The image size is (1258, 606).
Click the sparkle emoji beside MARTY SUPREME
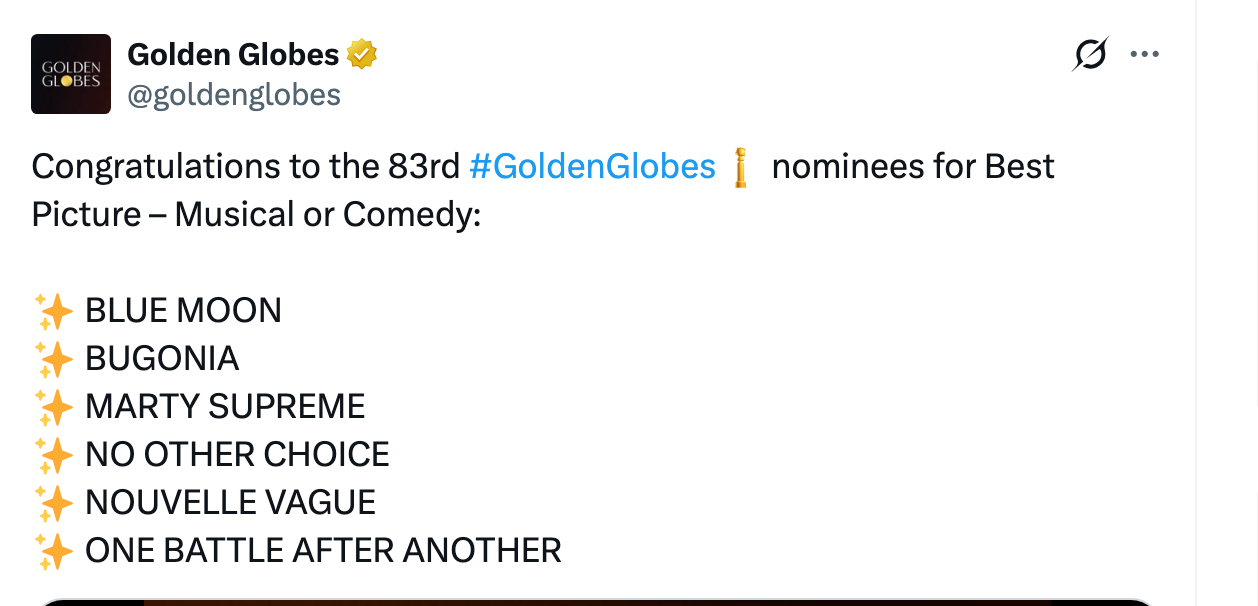54,407
